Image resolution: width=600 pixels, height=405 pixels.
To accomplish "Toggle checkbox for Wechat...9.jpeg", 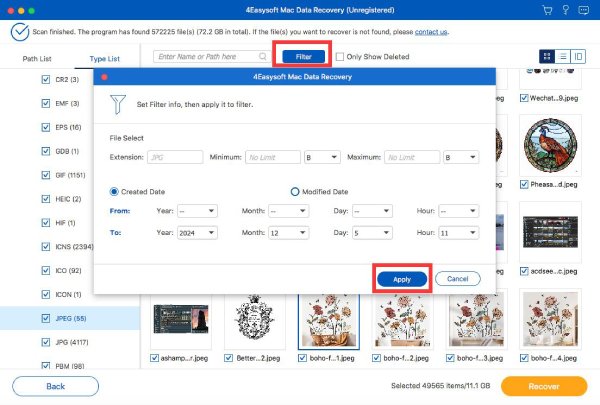I will point(524,98).
